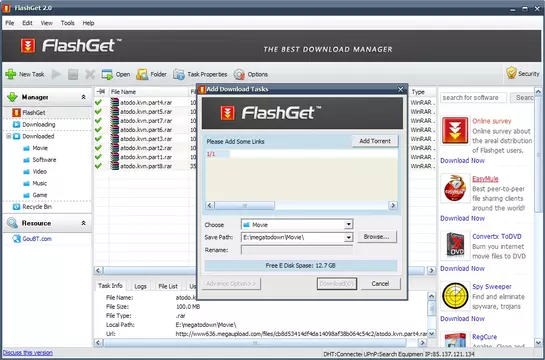Viewport: 545px width, 360px height.
Task: Open the Recycle Bin category
Action: pyautogui.click(x=37, y=207)
